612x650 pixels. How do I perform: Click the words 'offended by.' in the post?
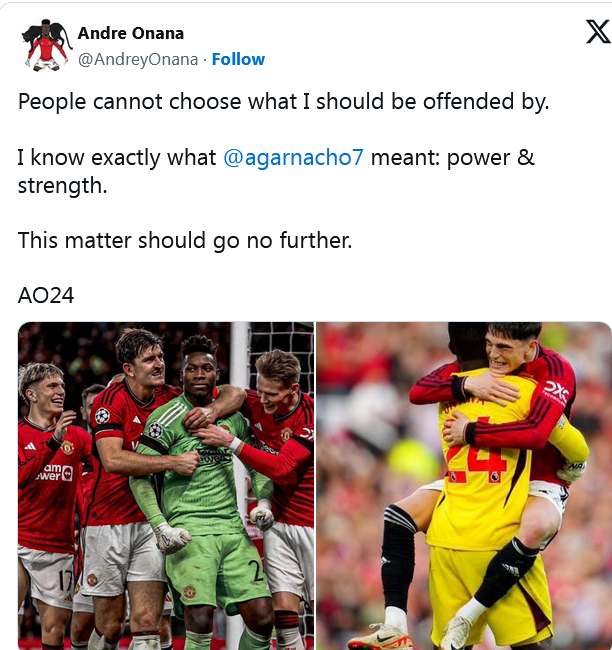pyautogui.click(x=486, y=102)
